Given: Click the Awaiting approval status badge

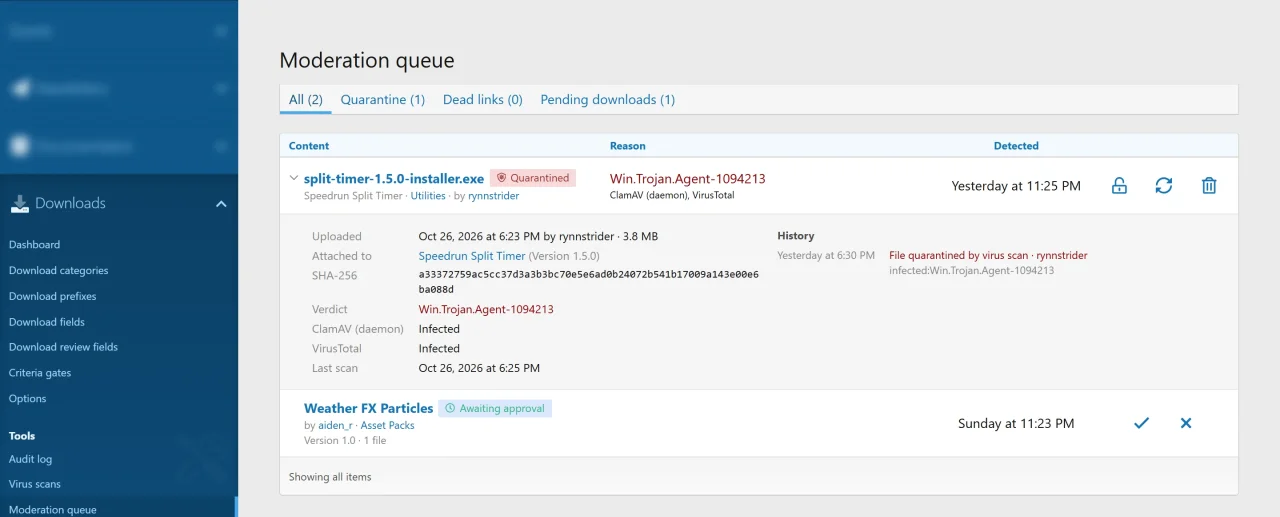Looking at the screenshot, I should [495, 408].
